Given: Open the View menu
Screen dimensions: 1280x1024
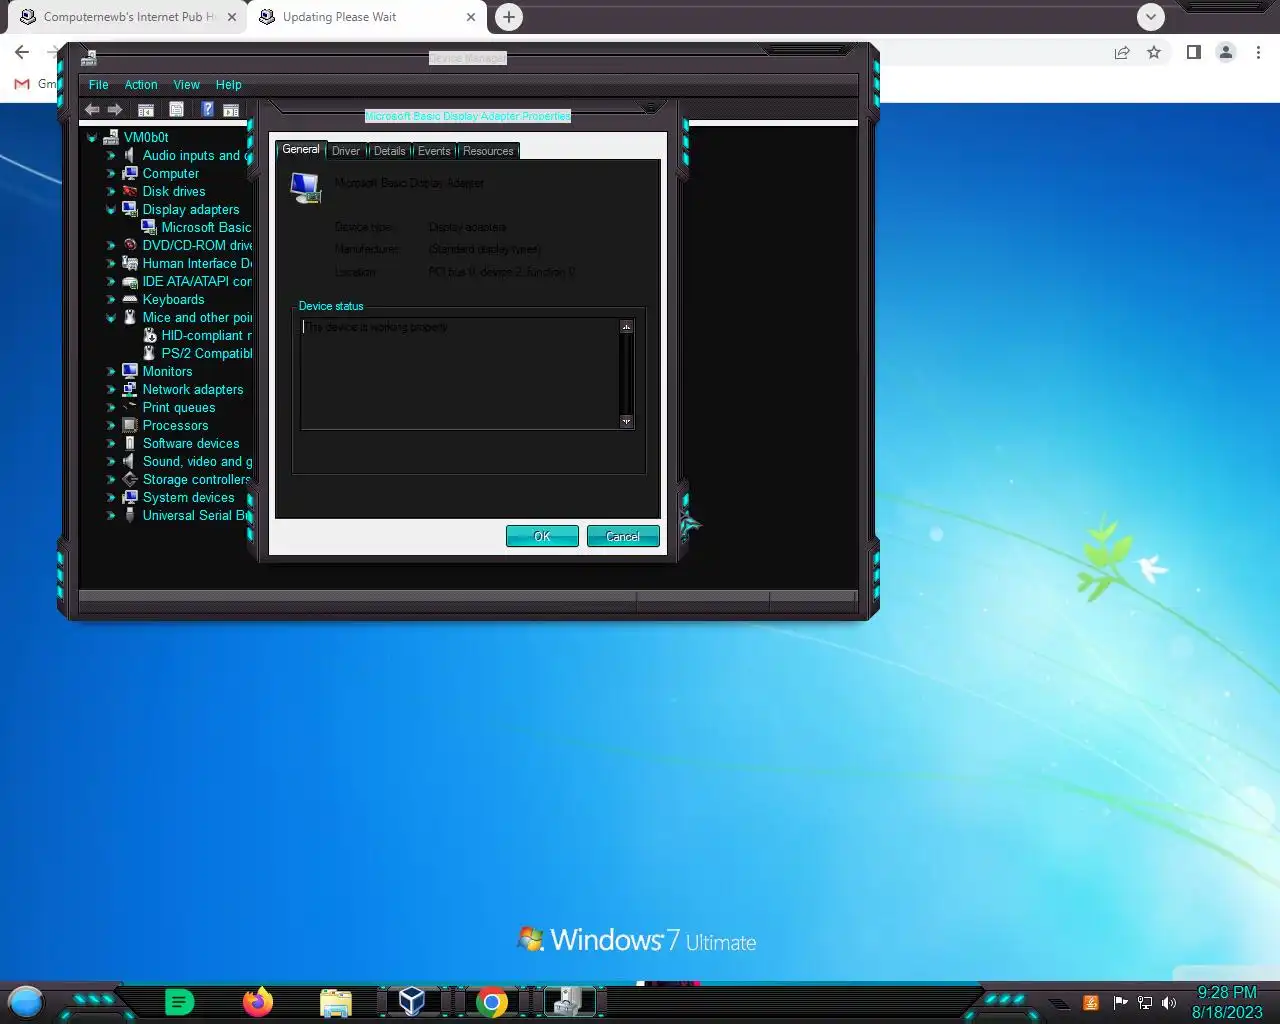Looking at the screenshot, I should pyautogui.click(x=186, y=85).
